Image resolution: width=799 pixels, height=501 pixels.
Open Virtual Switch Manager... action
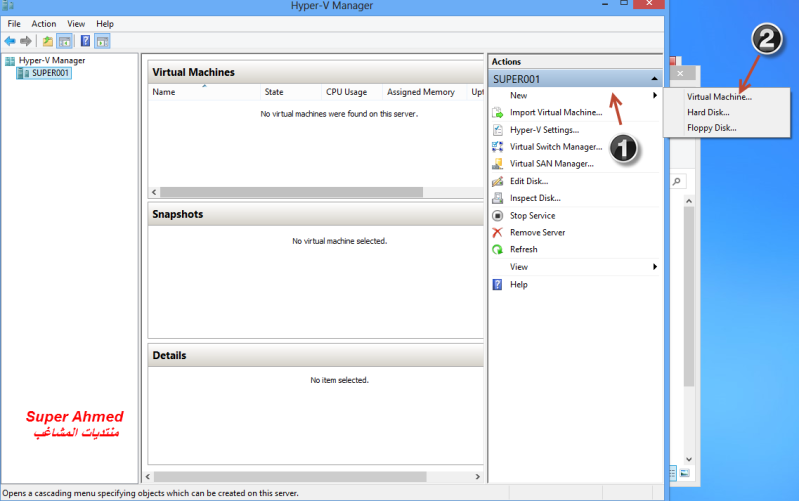click(556, 147)
